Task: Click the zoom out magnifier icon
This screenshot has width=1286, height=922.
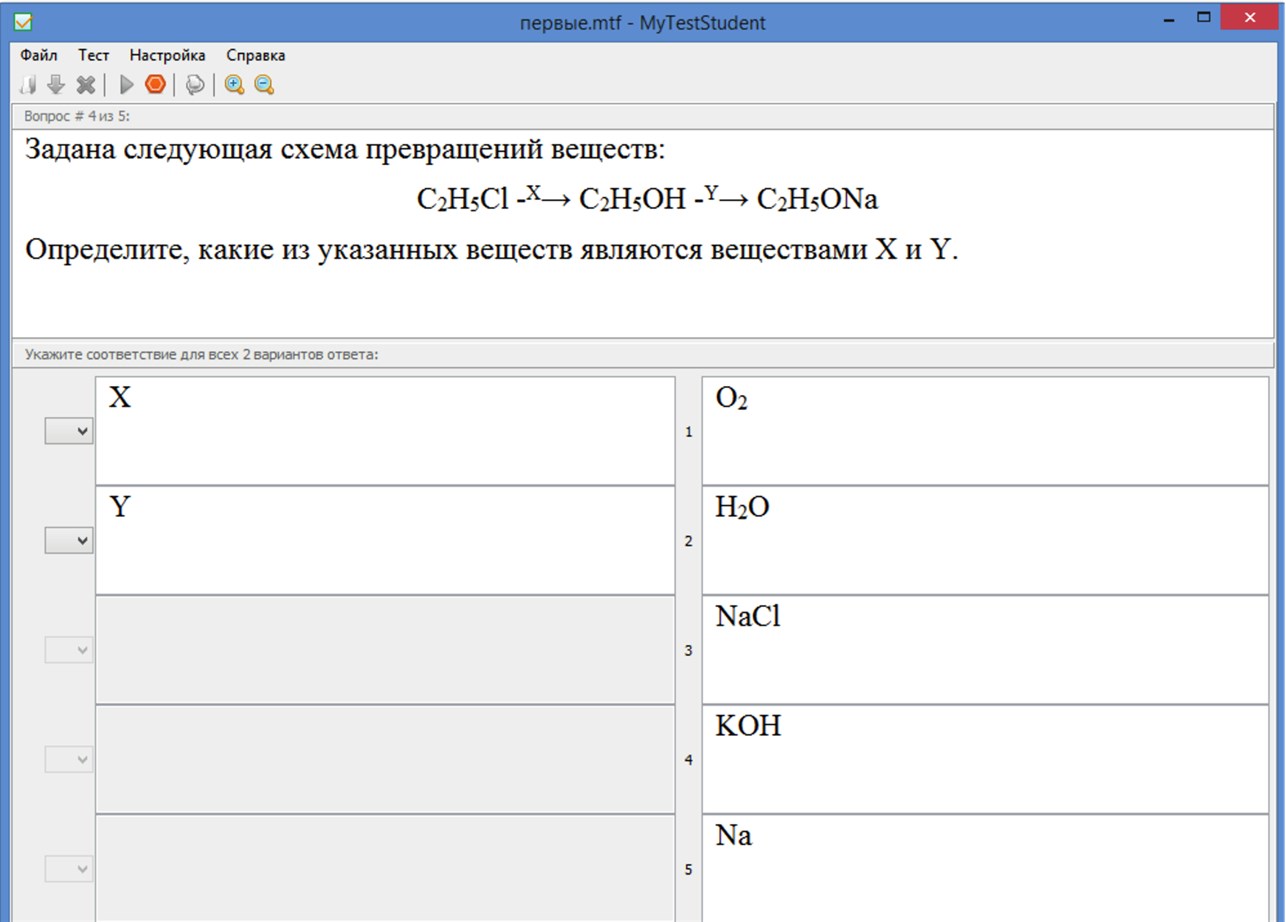Action: point(264,85)
